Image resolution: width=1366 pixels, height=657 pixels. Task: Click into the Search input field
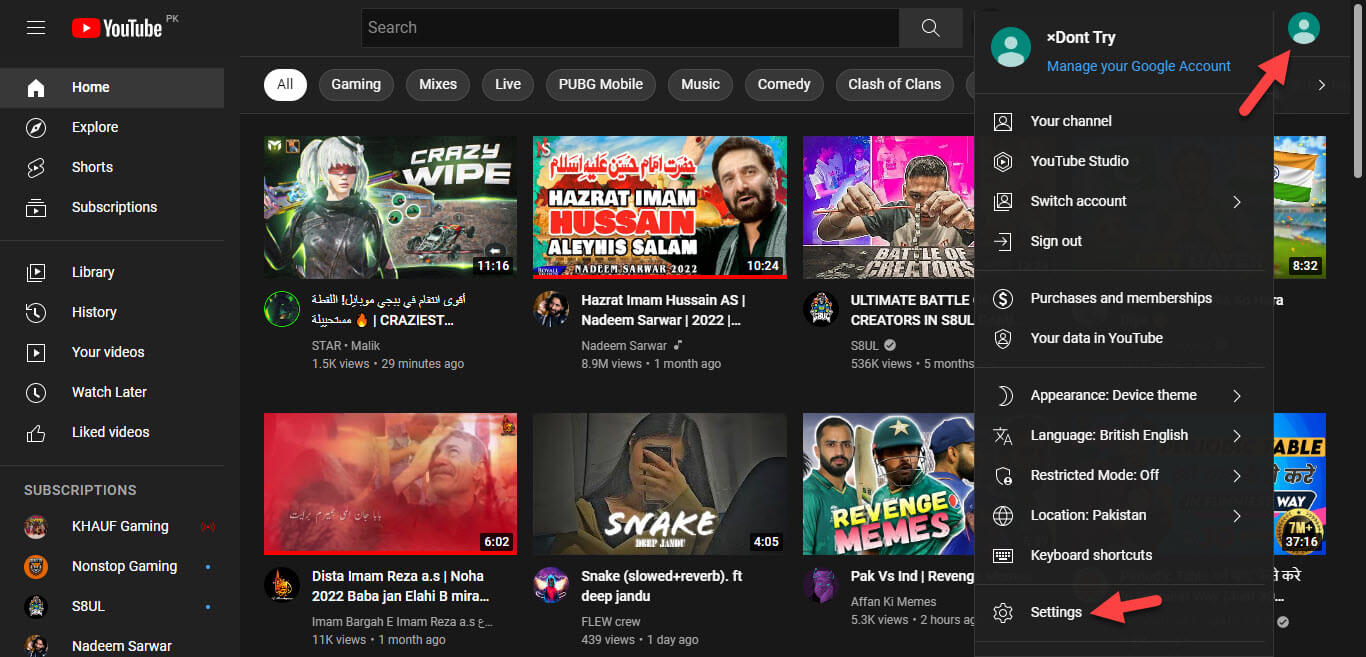tap(630, 28)
